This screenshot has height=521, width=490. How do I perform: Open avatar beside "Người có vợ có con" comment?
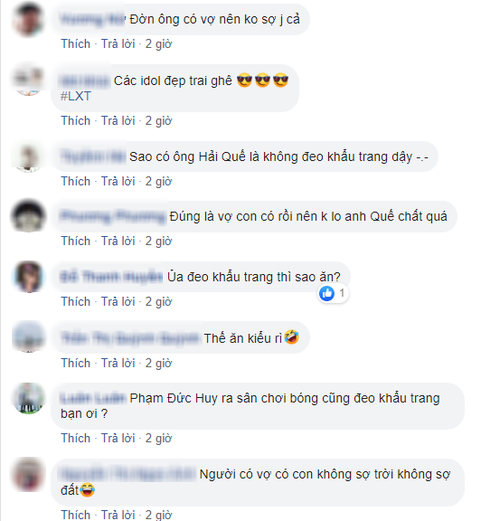point(28,474)
